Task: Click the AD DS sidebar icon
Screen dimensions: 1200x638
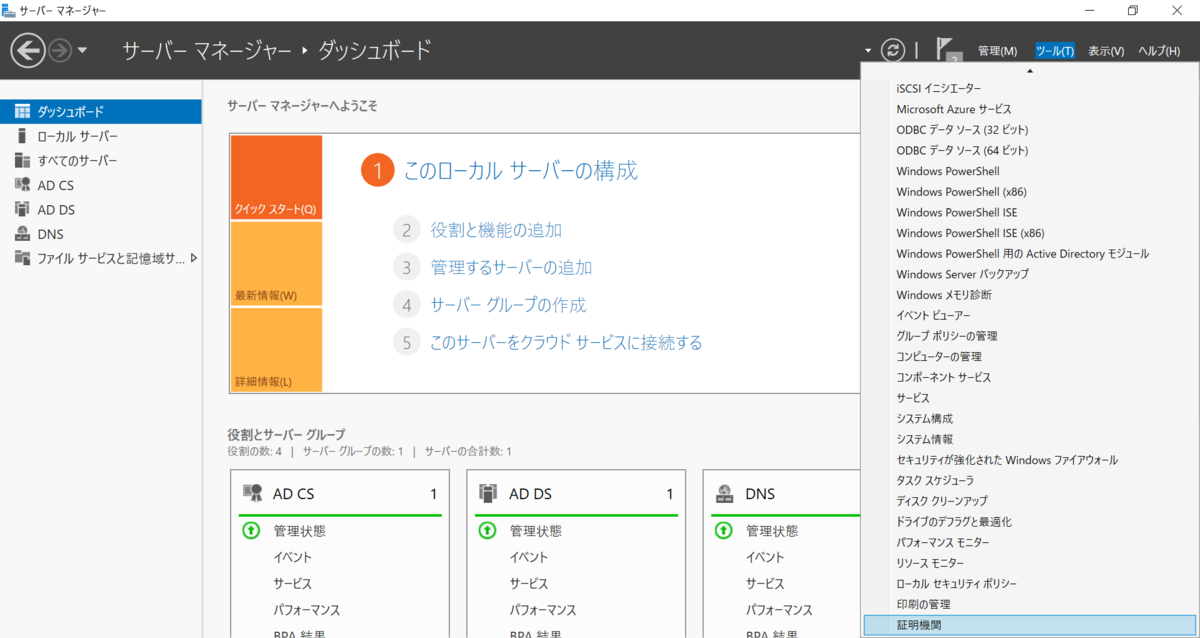Action: [22, 209]
